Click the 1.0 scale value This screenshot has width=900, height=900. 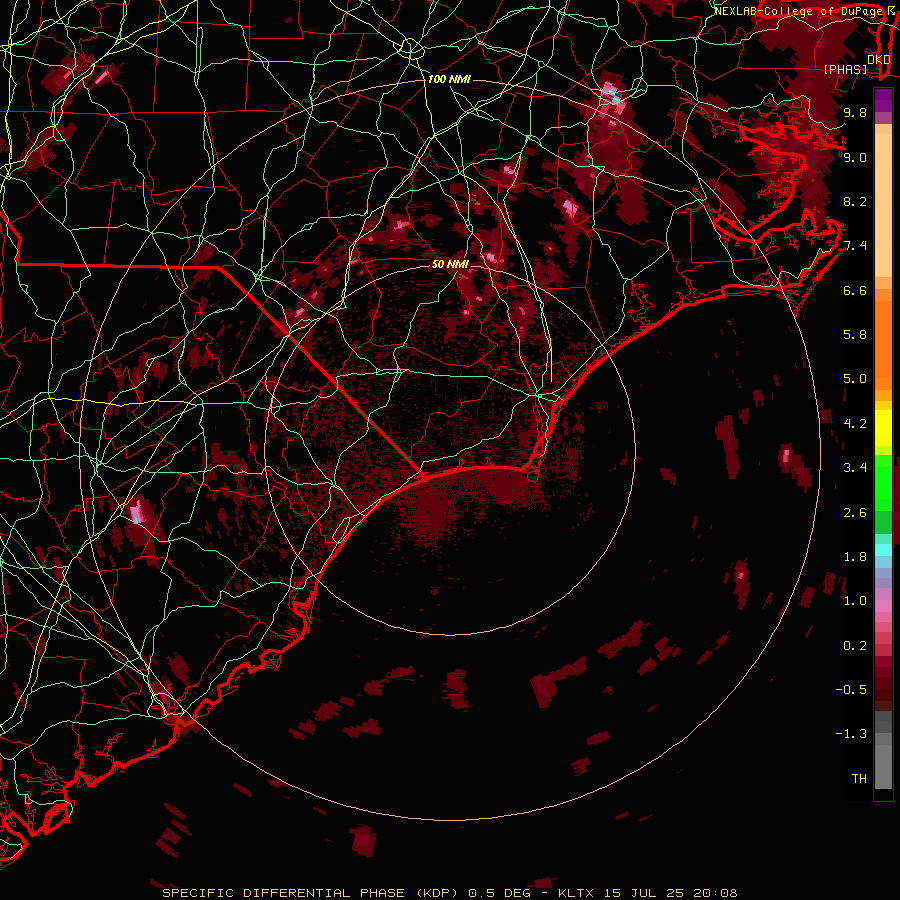pos(855,601)
